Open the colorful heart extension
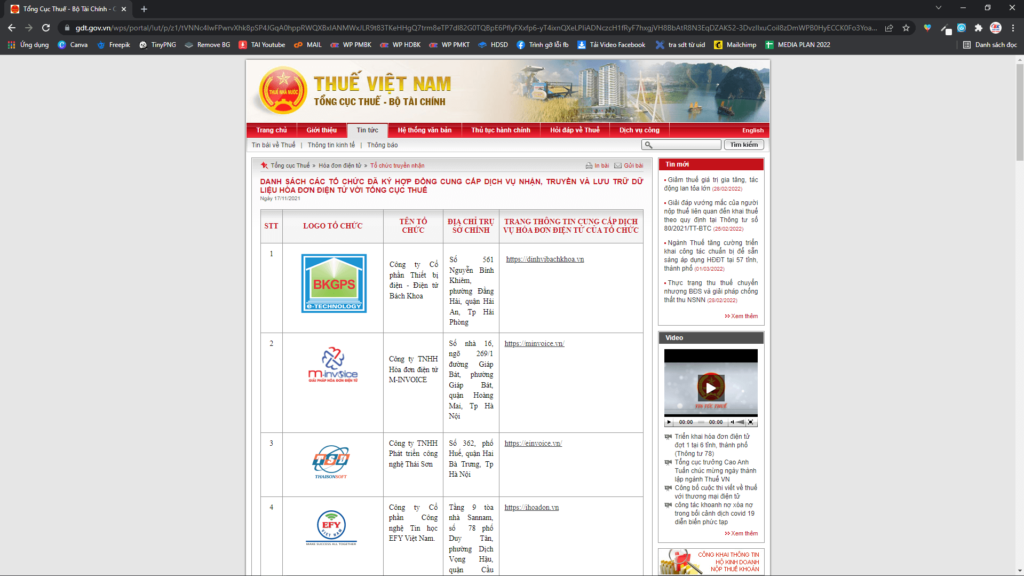The width and height of the screenshot is (1024, 576). (927, 28)
